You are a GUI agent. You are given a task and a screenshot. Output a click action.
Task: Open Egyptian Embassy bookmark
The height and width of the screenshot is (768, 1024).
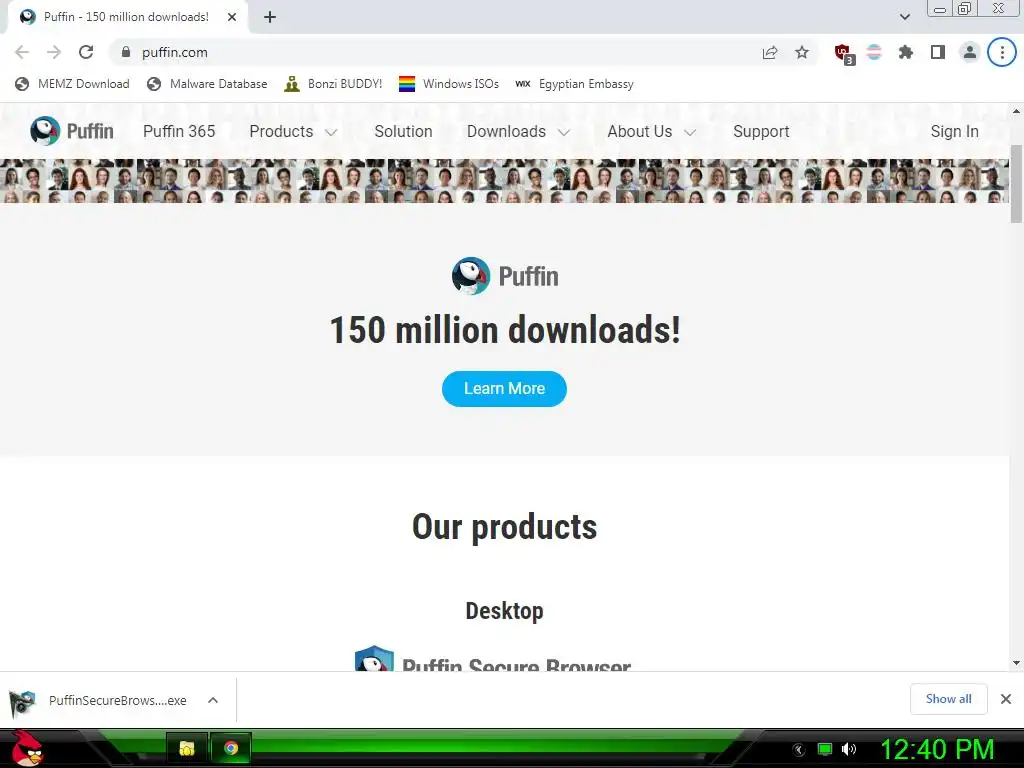tap(574, 84)
